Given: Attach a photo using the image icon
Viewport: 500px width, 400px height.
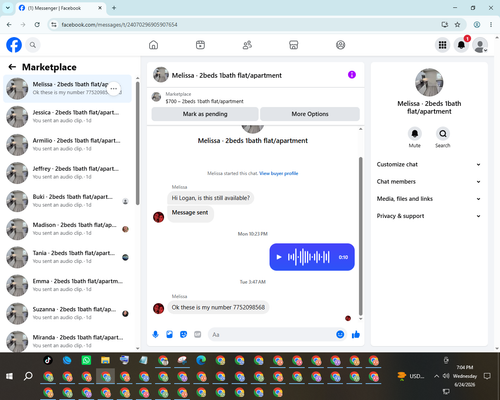Looking at the screenshot, I should pyautogui.click(x=169, y=334).
